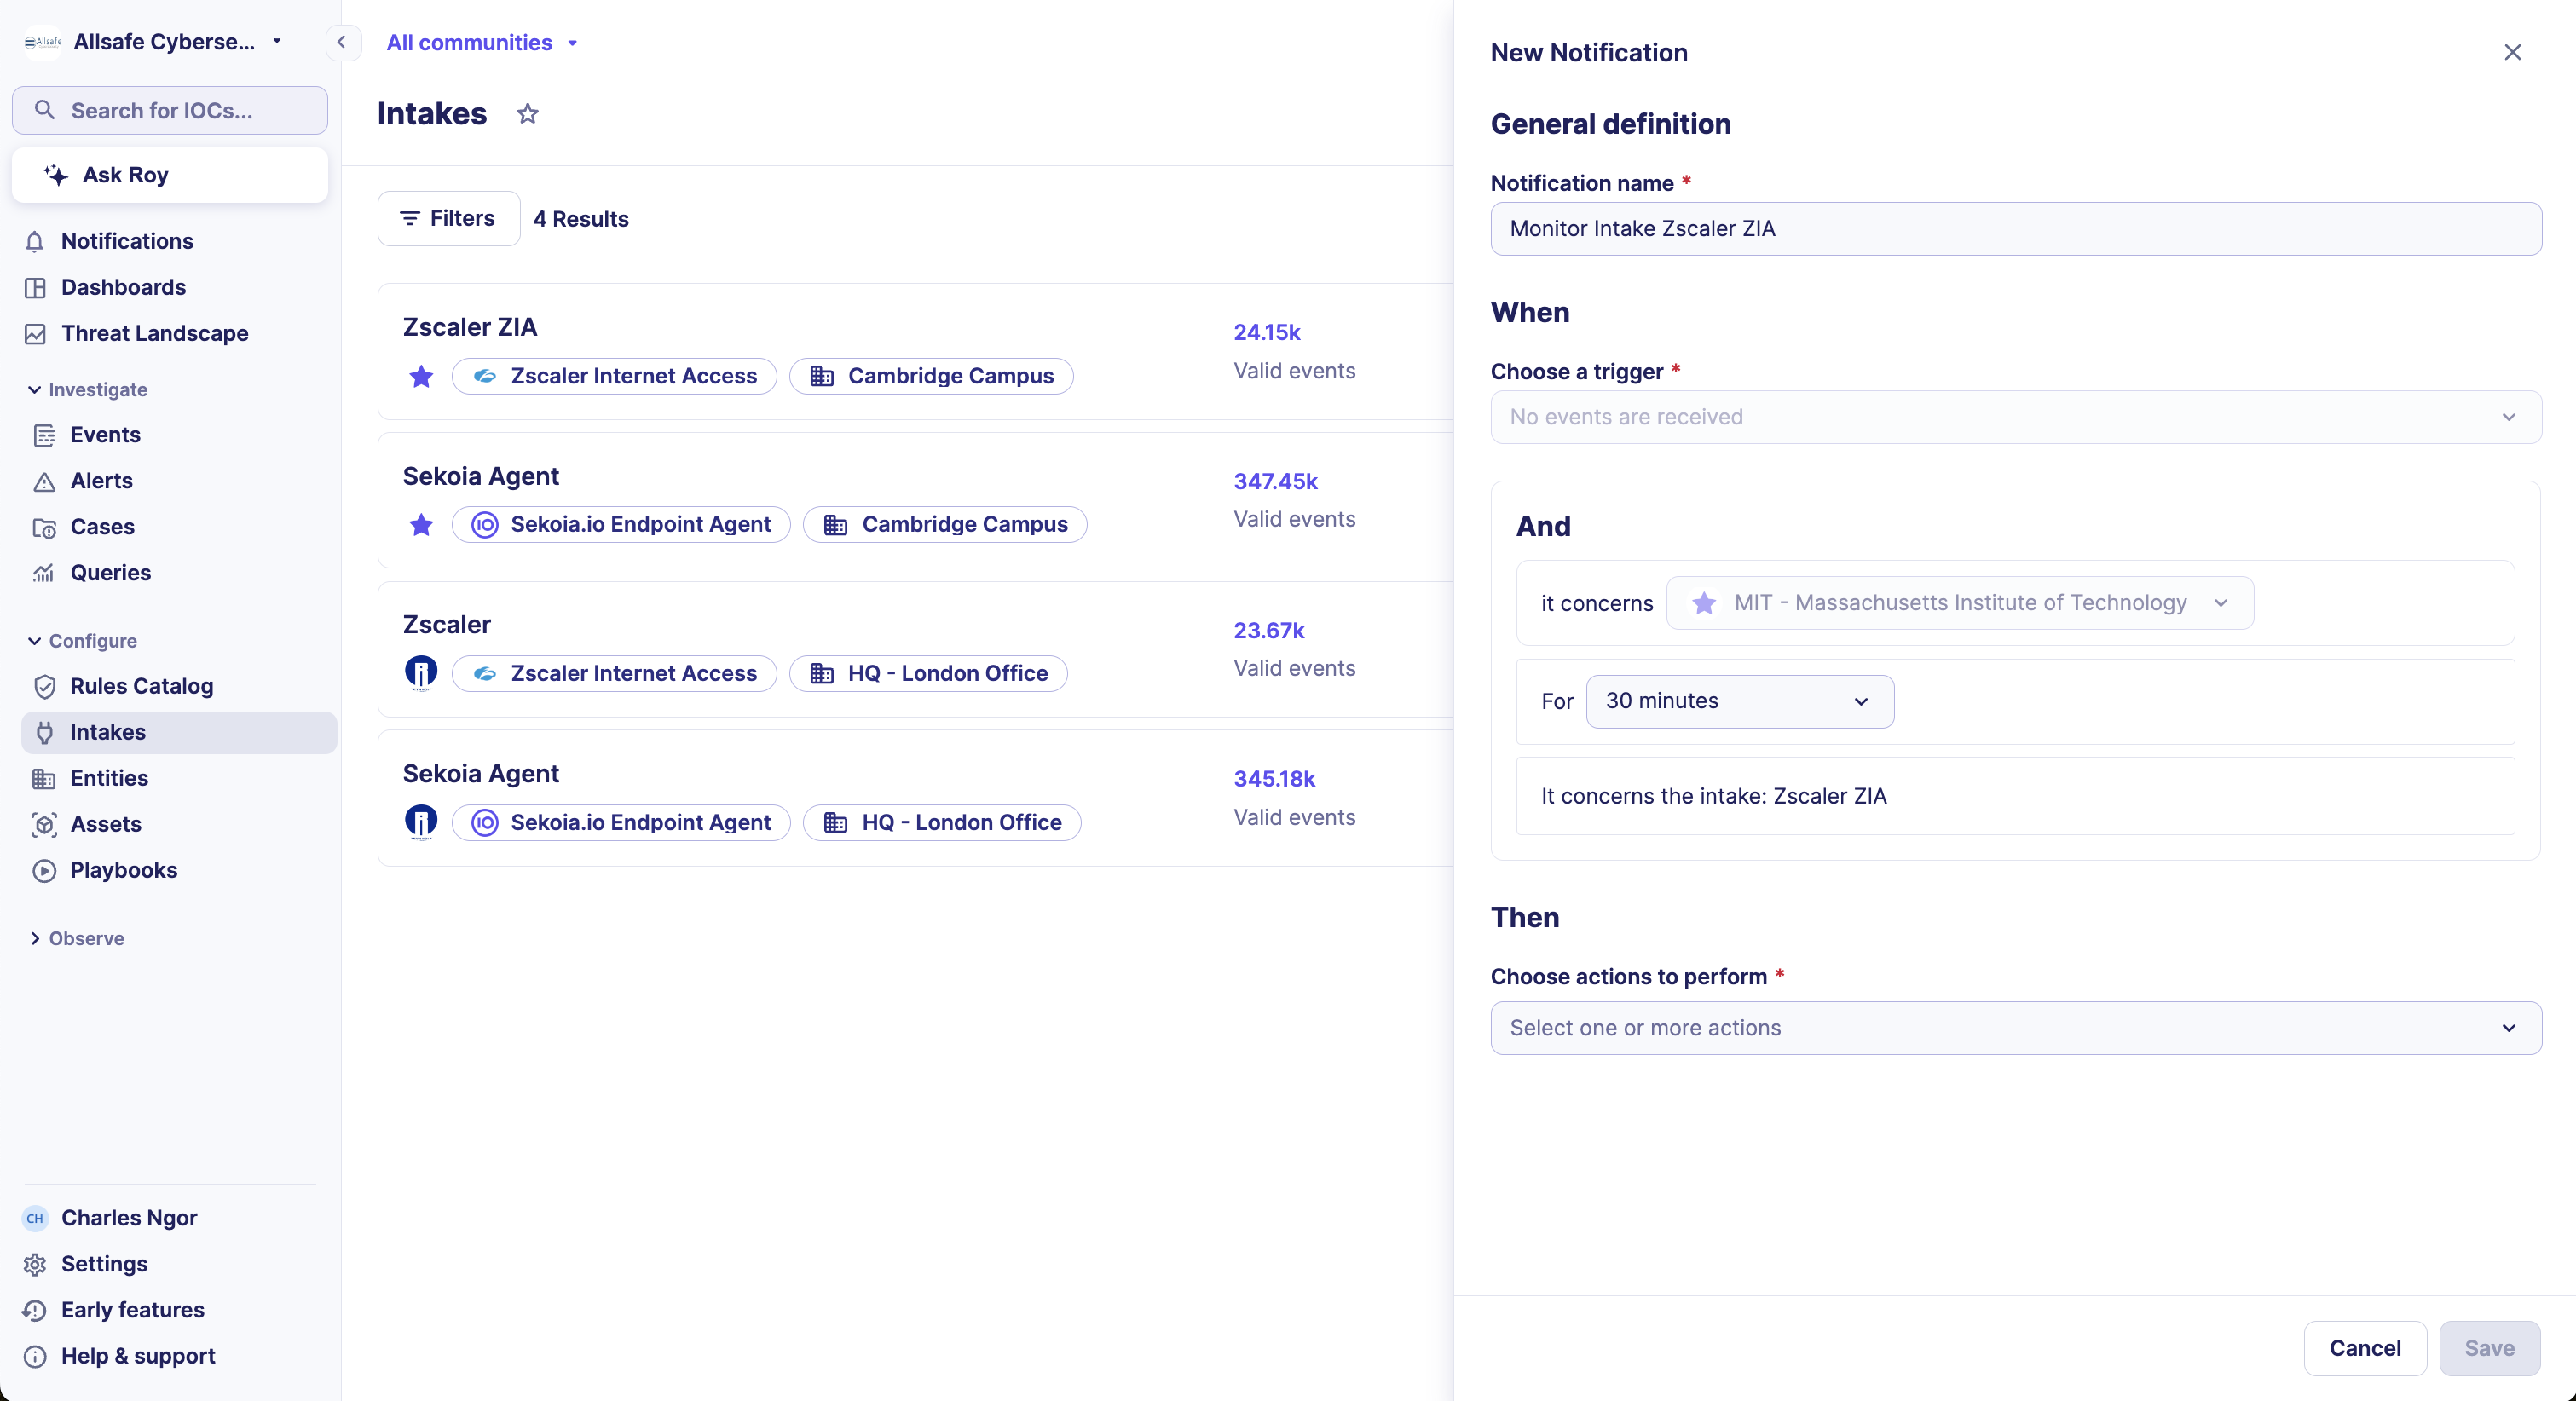This screenshot has height=1401, width=2576.
Task: Favorite the Intakes page via its star
Action: pyautogui.click(x=528, y=114)
